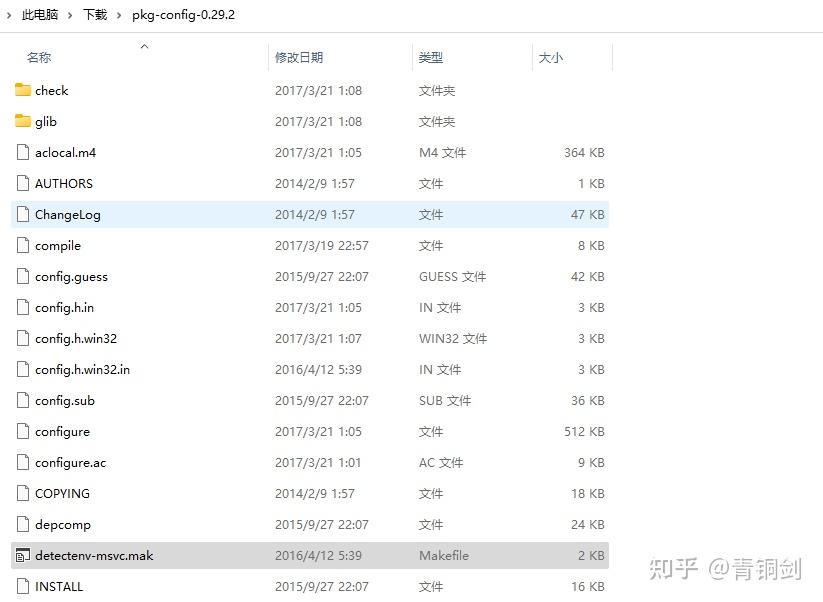The image size is (823, 602).
Task: Select the compile file
Action: (57, 245)
